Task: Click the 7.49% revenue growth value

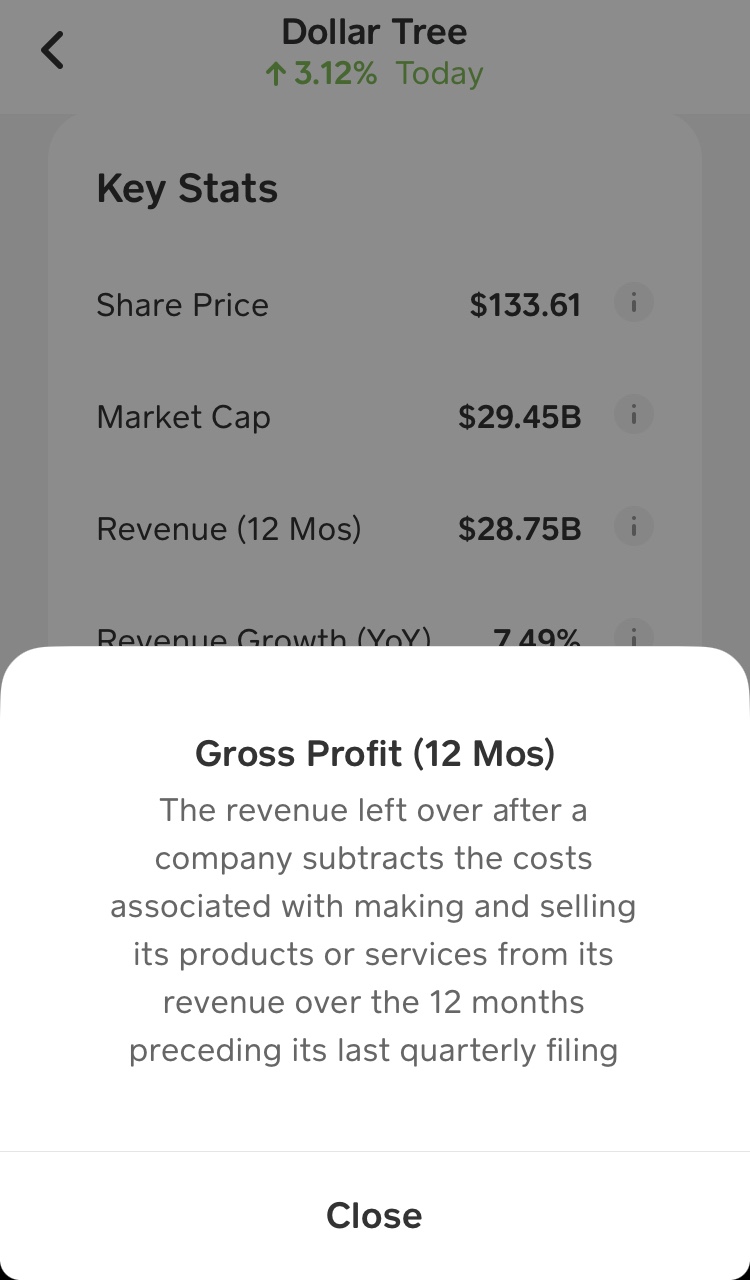Action: pos(536,637)
